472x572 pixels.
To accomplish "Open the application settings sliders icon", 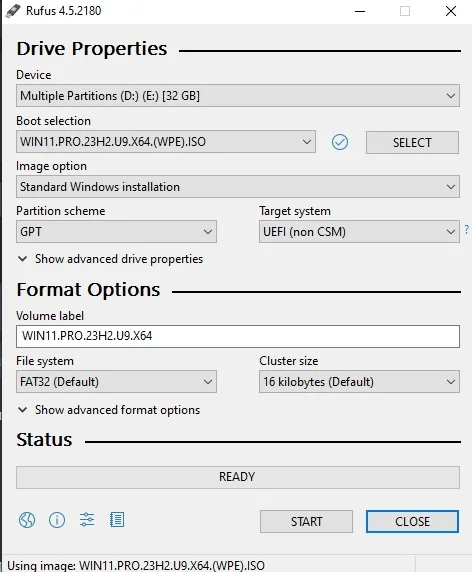I will [87, 519].
